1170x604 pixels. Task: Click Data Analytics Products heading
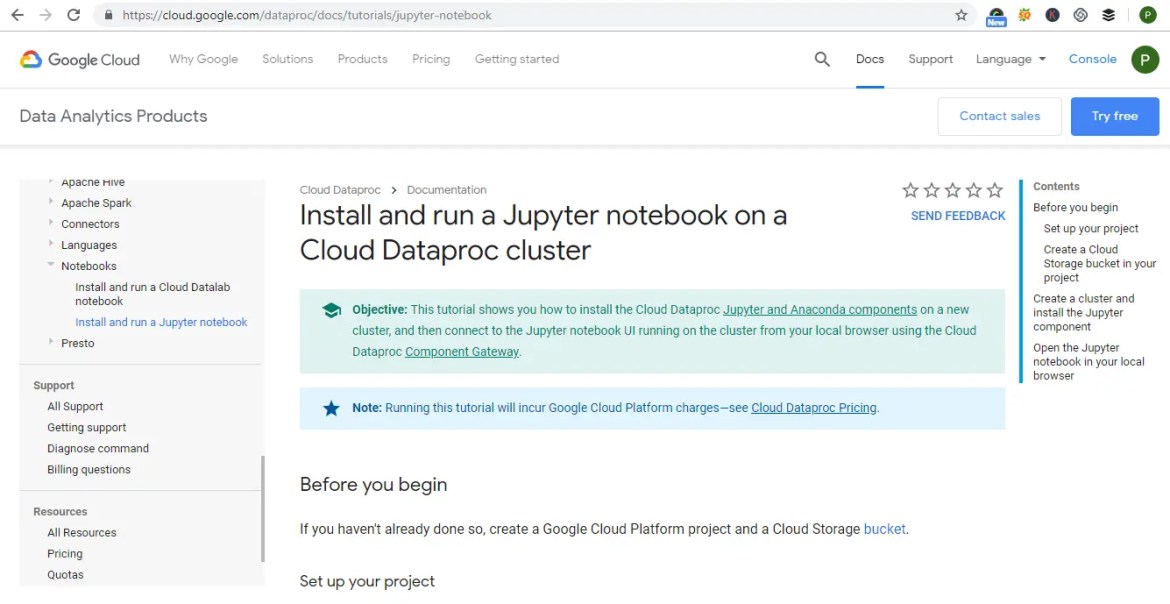click(x=113, y=116)
